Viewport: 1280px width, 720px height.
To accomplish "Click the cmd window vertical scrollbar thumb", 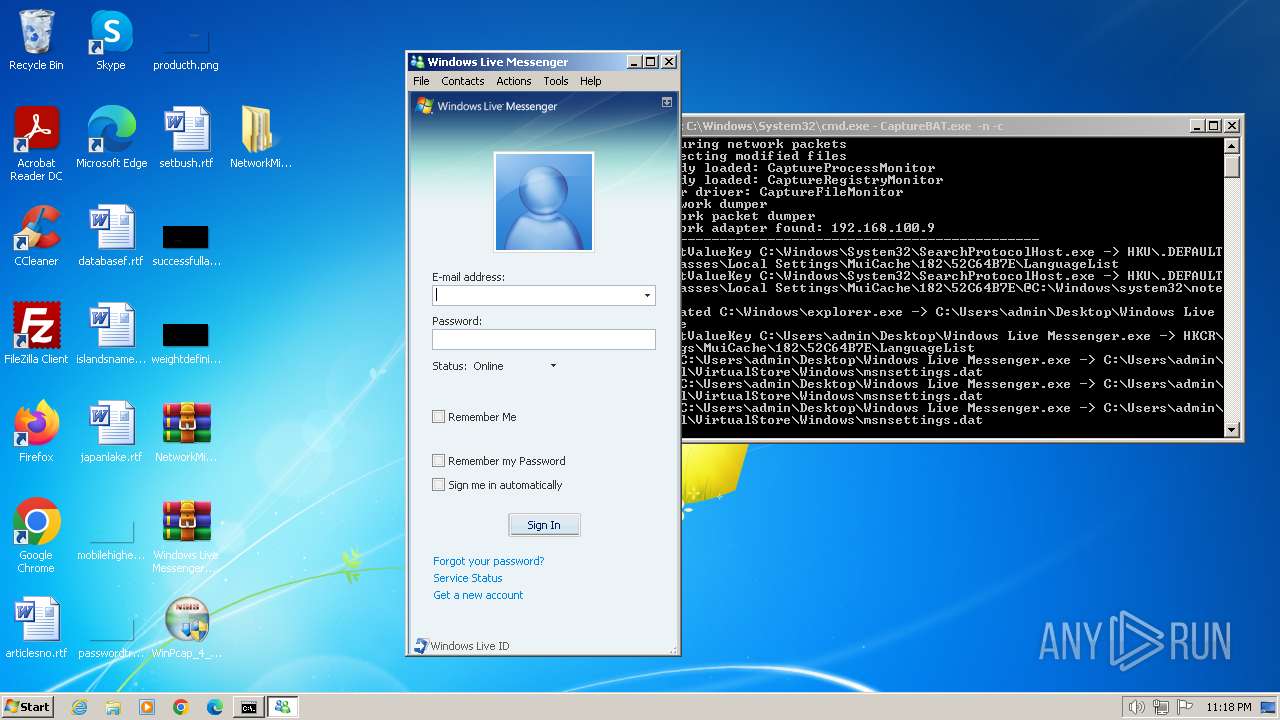I will (1232, 166).
